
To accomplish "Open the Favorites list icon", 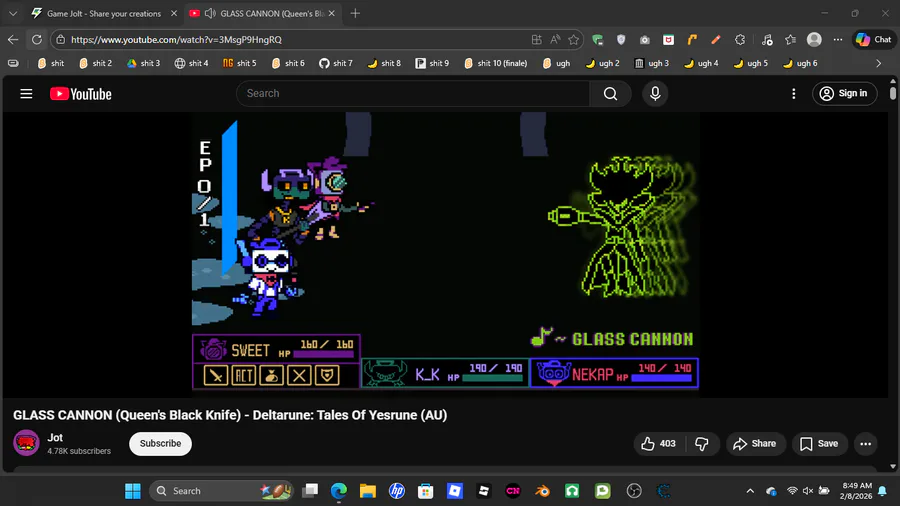I will pos(790,40).
